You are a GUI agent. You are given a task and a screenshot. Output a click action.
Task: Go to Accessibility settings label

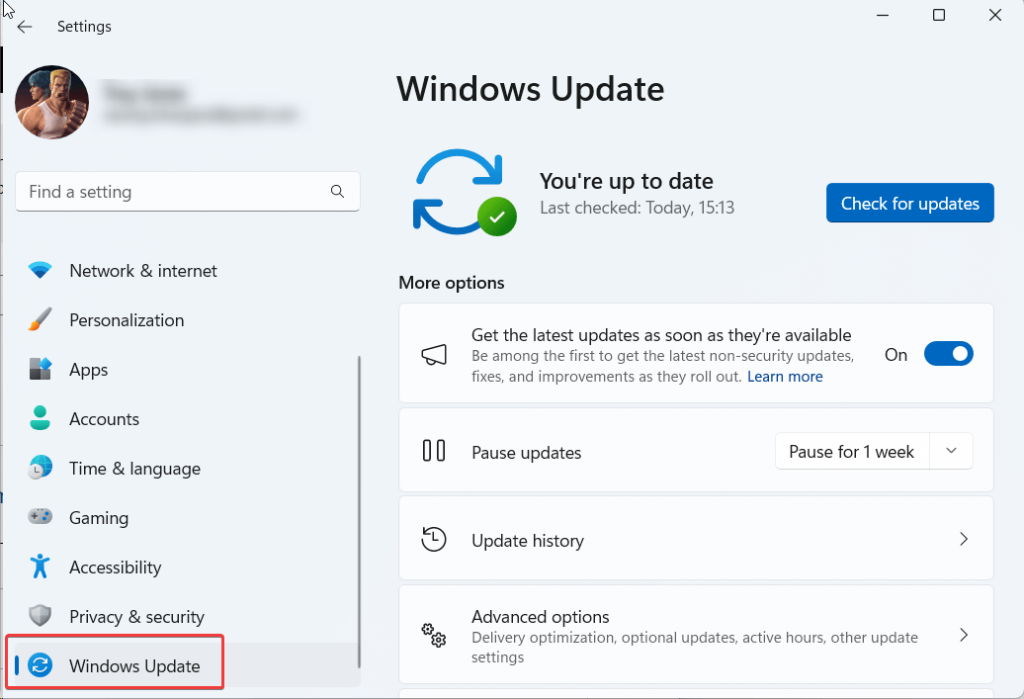click(115, 567)
